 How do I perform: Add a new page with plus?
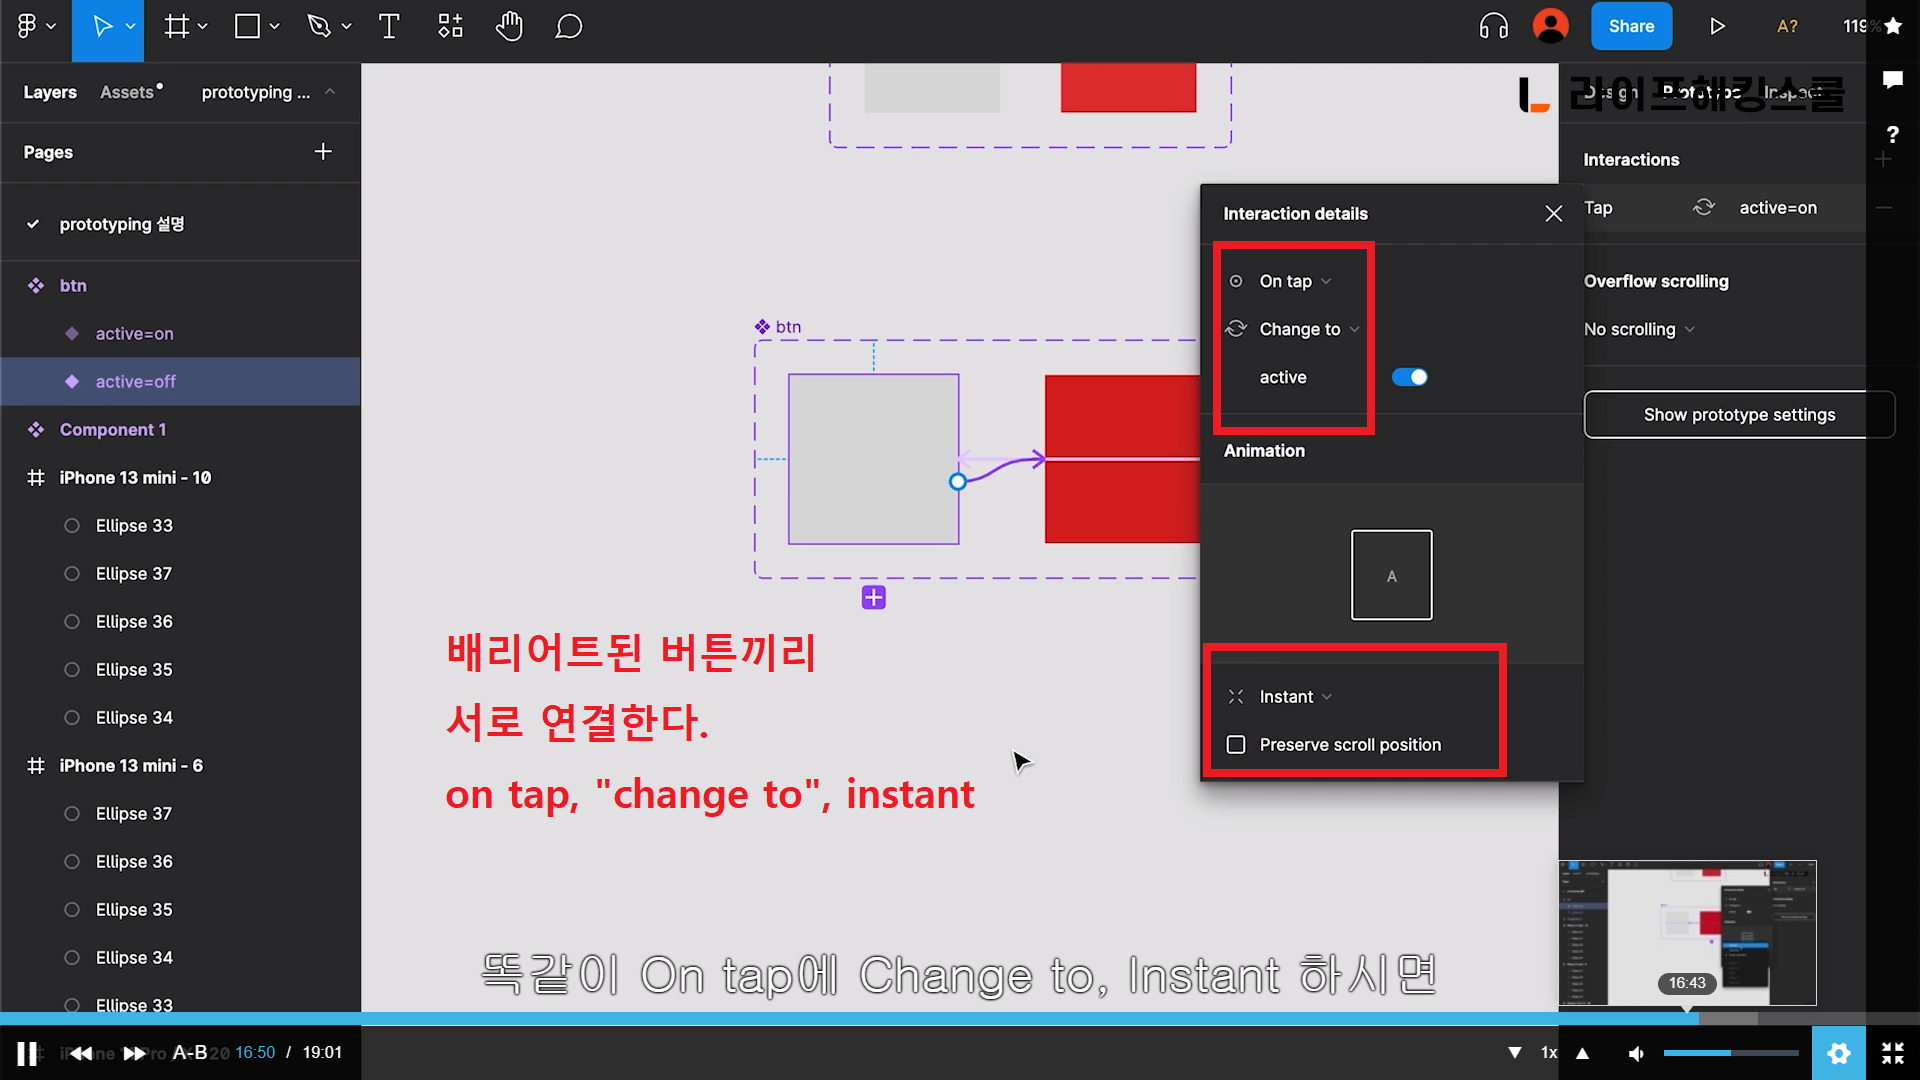[322, 152]
